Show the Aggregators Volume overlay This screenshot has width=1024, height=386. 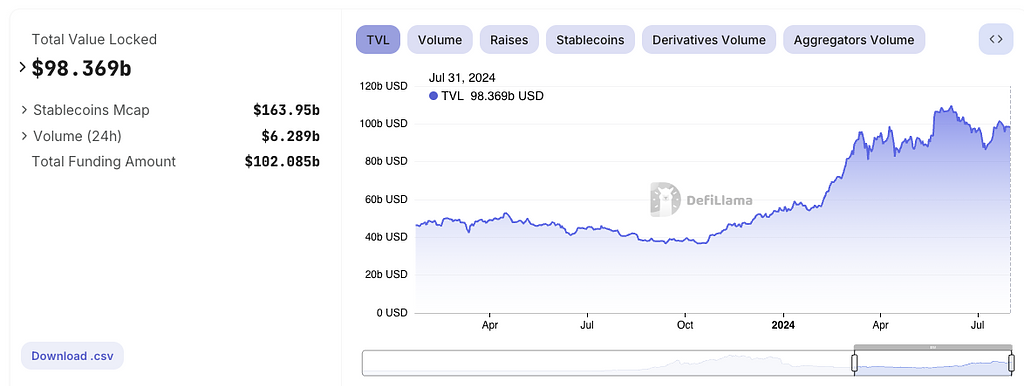854,39
